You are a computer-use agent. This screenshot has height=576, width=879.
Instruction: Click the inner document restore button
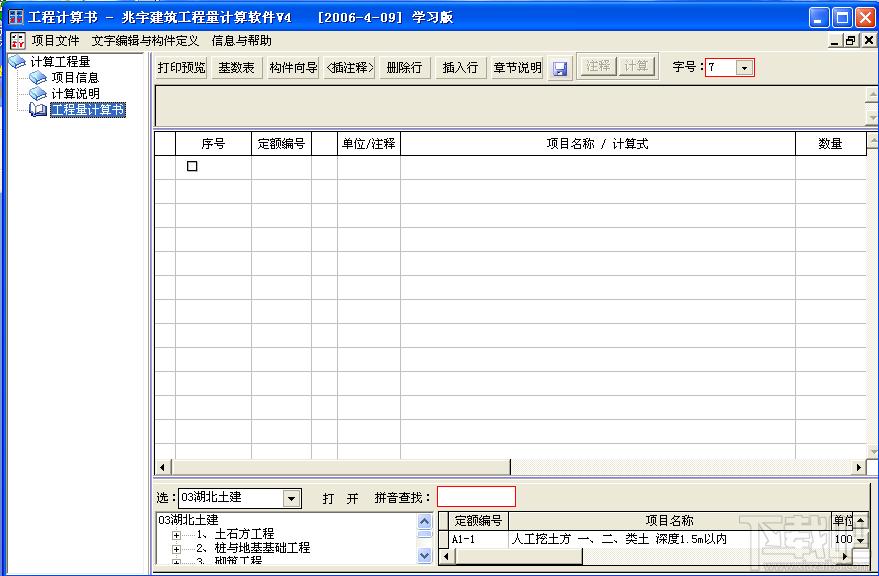click(x=850, y=40)
